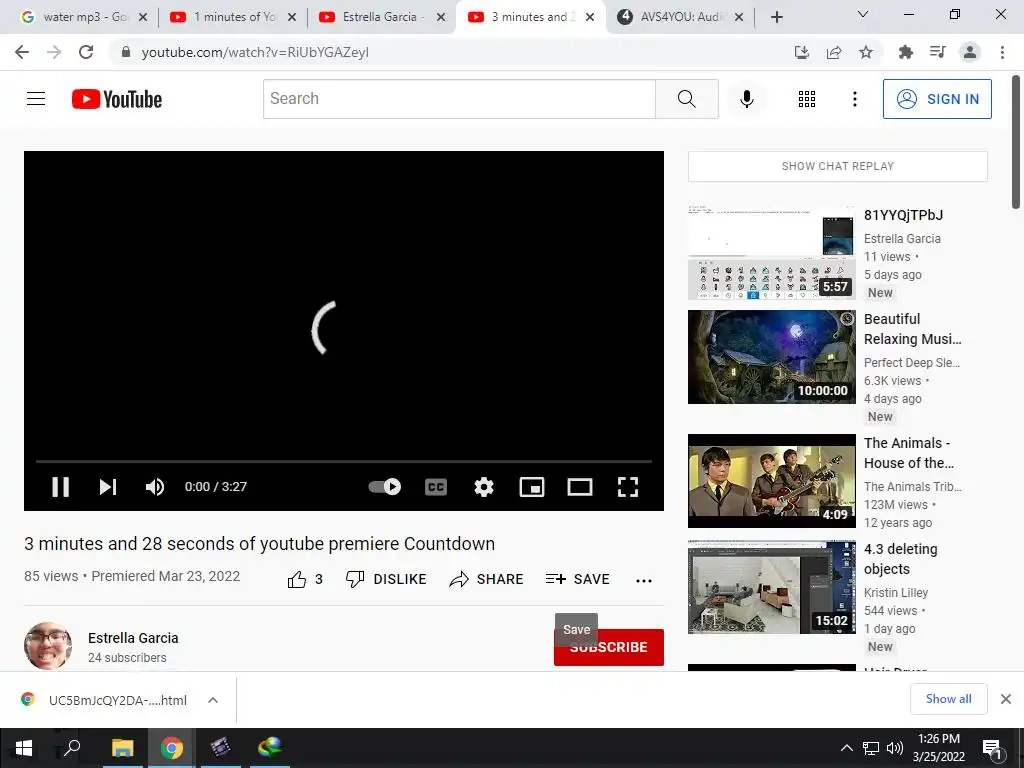Screen dimensions: 1024x768
Task: Seek on the video progress bar
Action: tap(344, 461)
